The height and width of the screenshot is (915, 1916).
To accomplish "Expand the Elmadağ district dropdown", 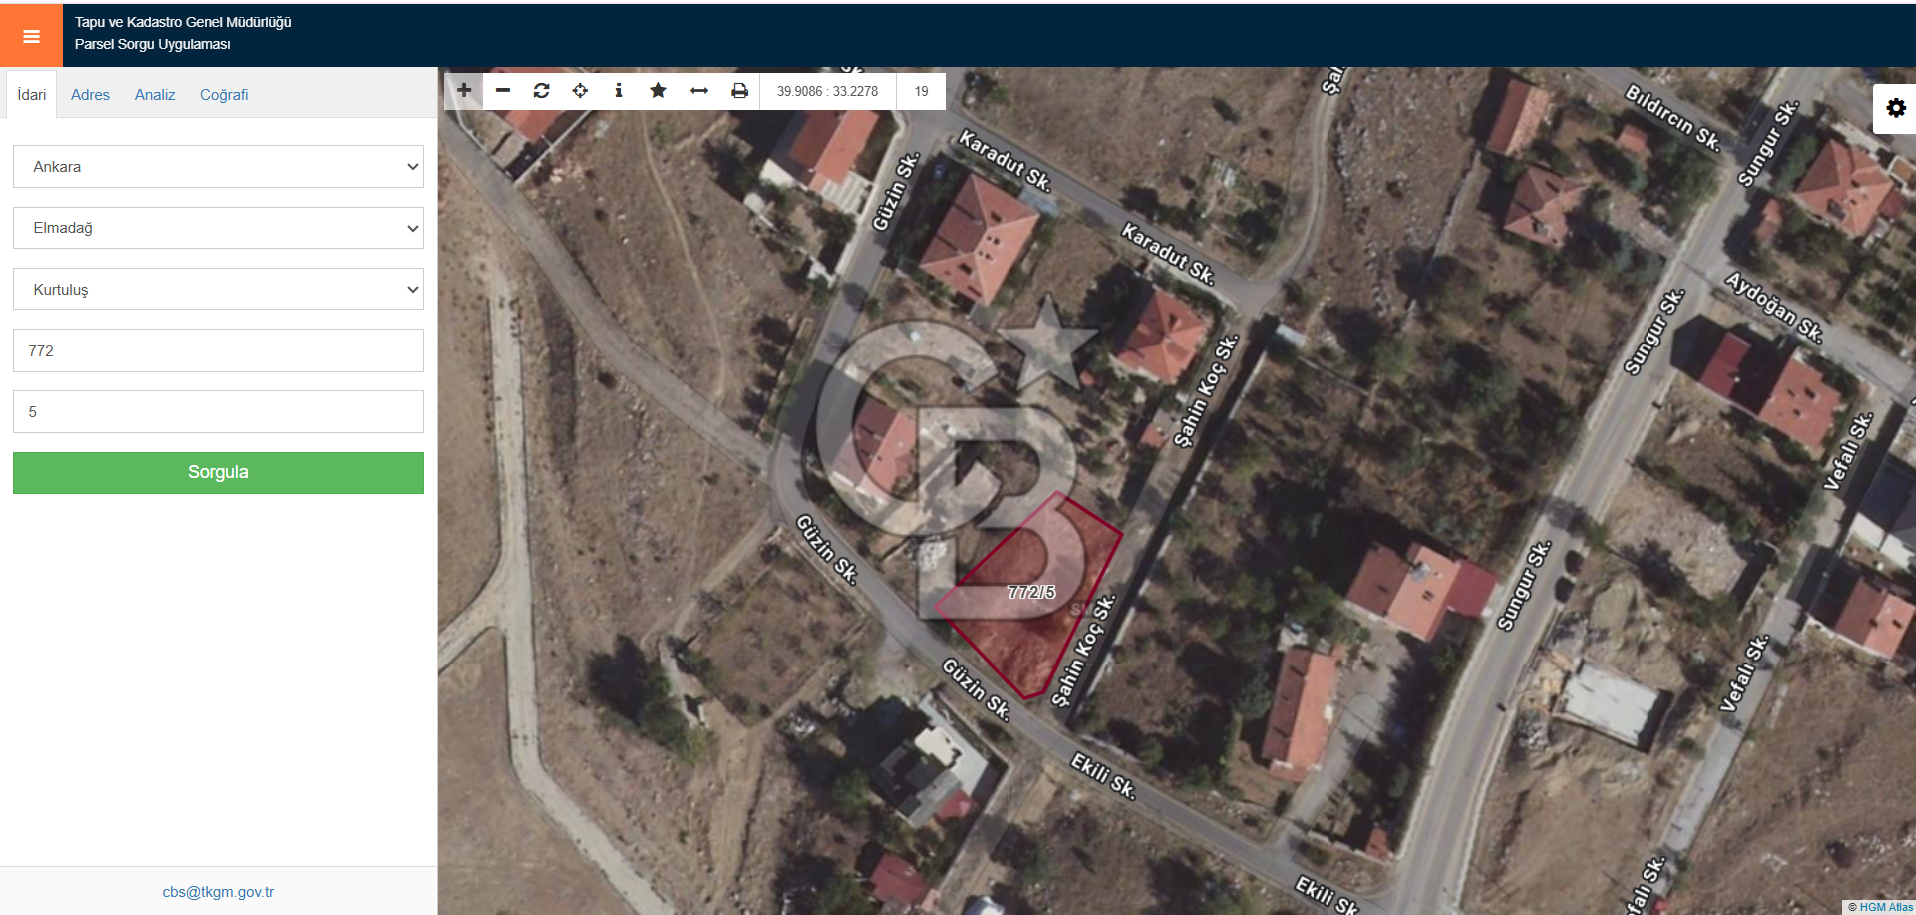I will click(x=218, y=228).
